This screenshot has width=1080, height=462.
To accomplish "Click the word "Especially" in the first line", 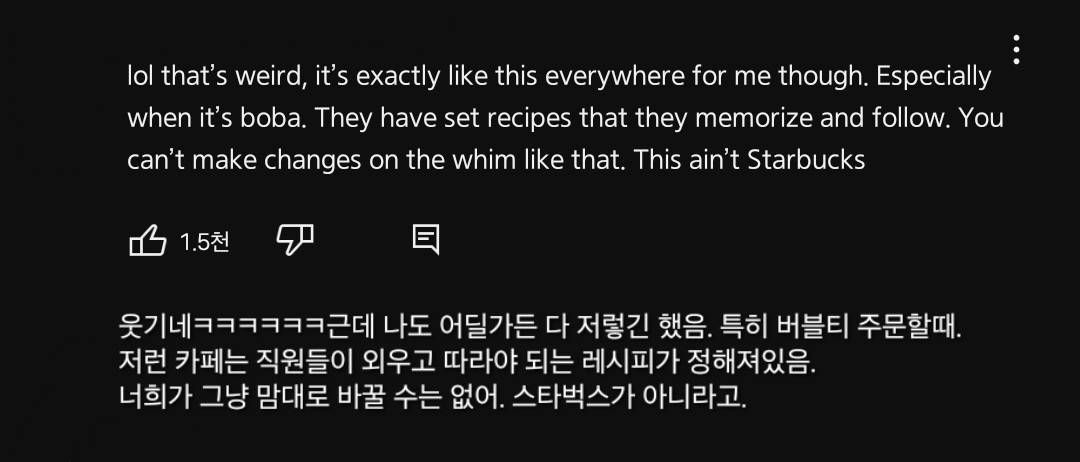I will point(933,76).
